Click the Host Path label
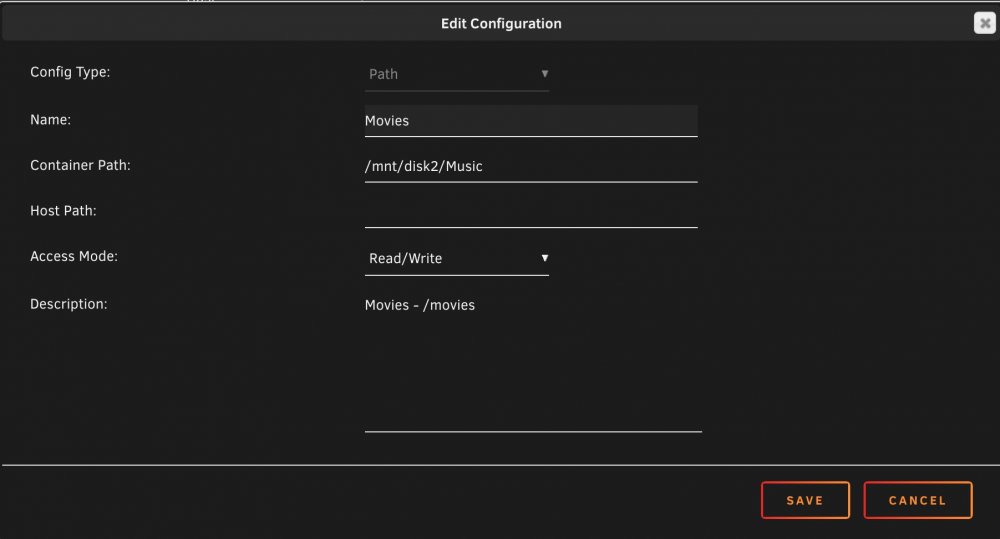 click(63, 210)
